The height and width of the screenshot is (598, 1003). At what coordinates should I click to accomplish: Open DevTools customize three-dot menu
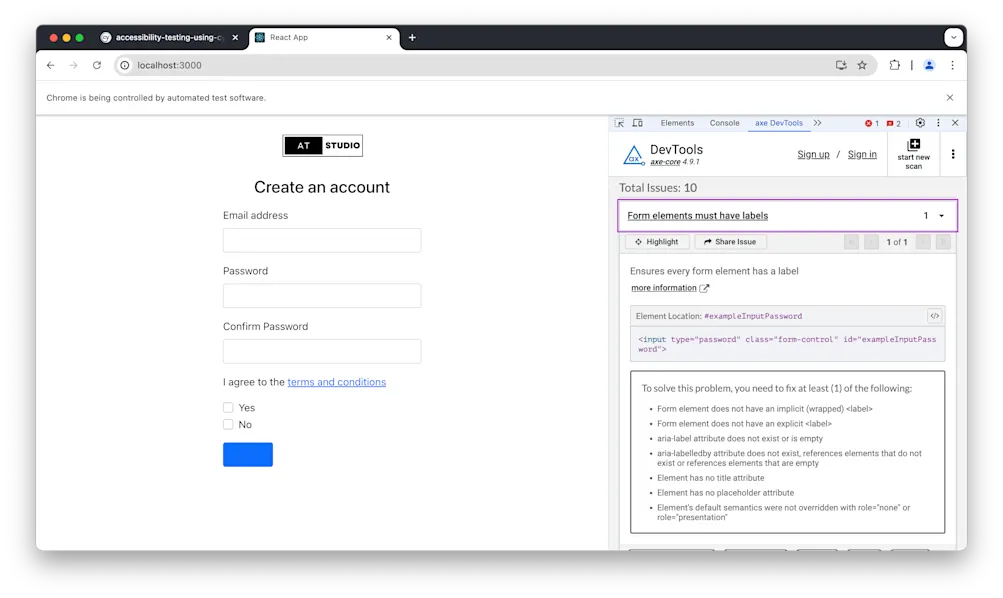tap(938, 123)
